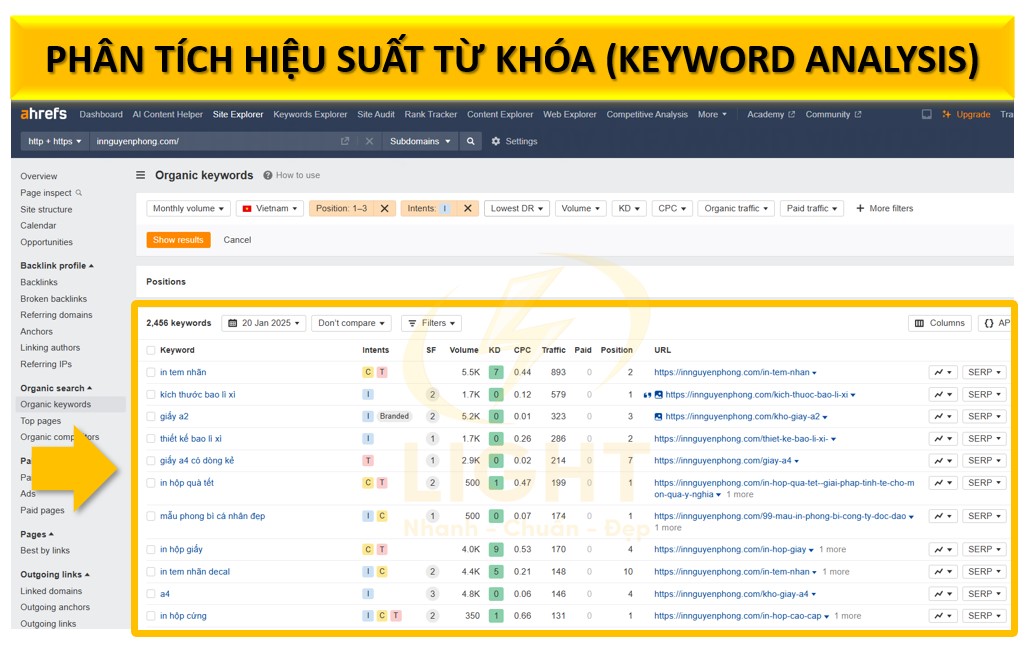Click the display icon near Upgrade
This screenshot has height=650, width=1031.
click(926, 114)
